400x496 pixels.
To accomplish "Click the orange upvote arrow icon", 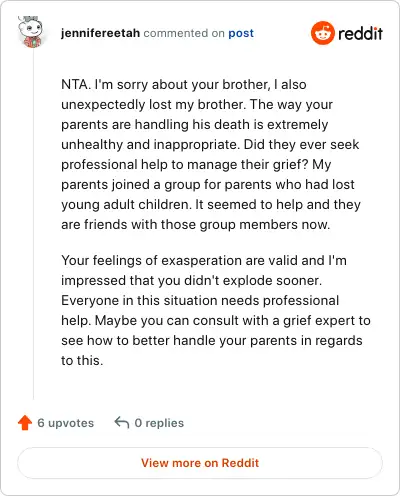I will click(x=25, y=423).
